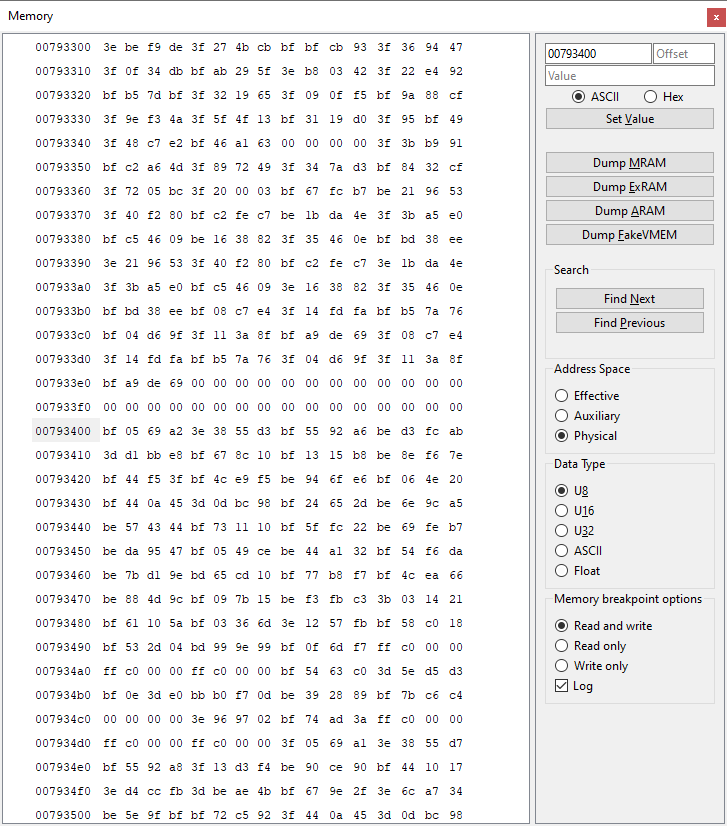Screen dimensions: 727x826
Task: Focus the address field showing 00793400
Action: [598, 54]
